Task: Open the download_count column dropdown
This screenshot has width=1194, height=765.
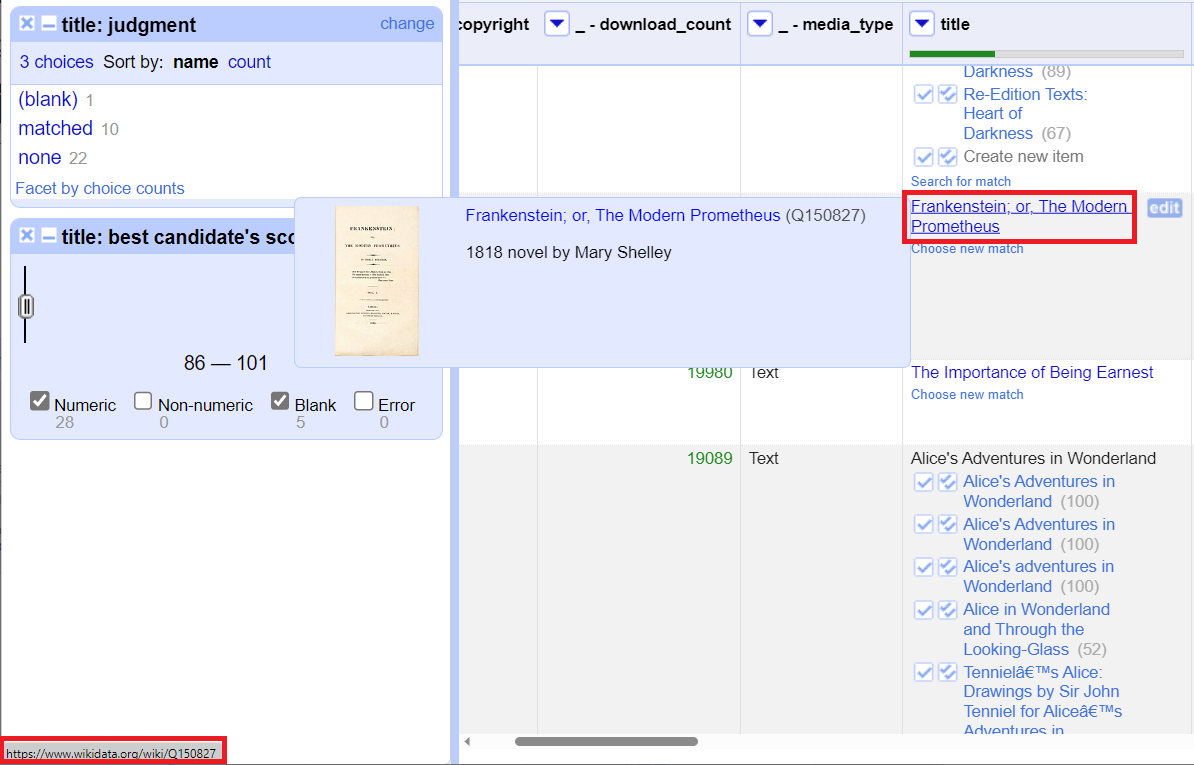Action: [x=557, y=23]
